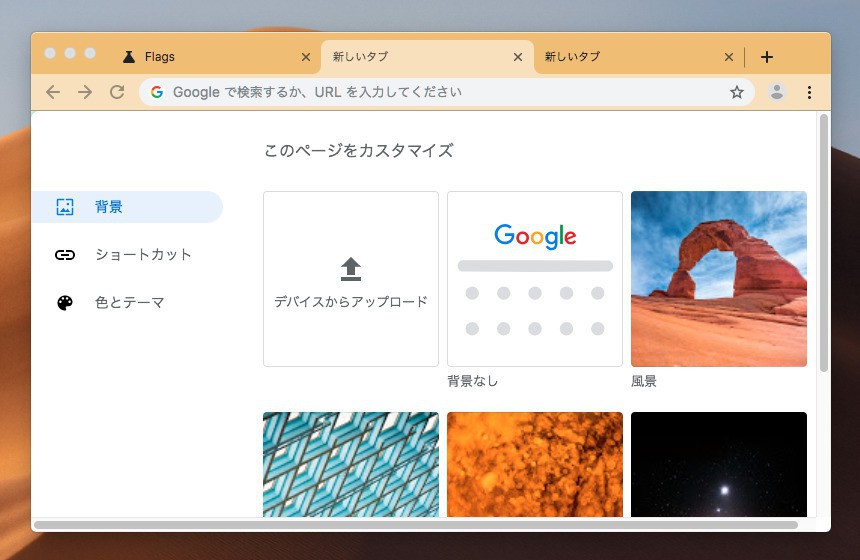Open the profile avatar menu

(x=777, y=92)
